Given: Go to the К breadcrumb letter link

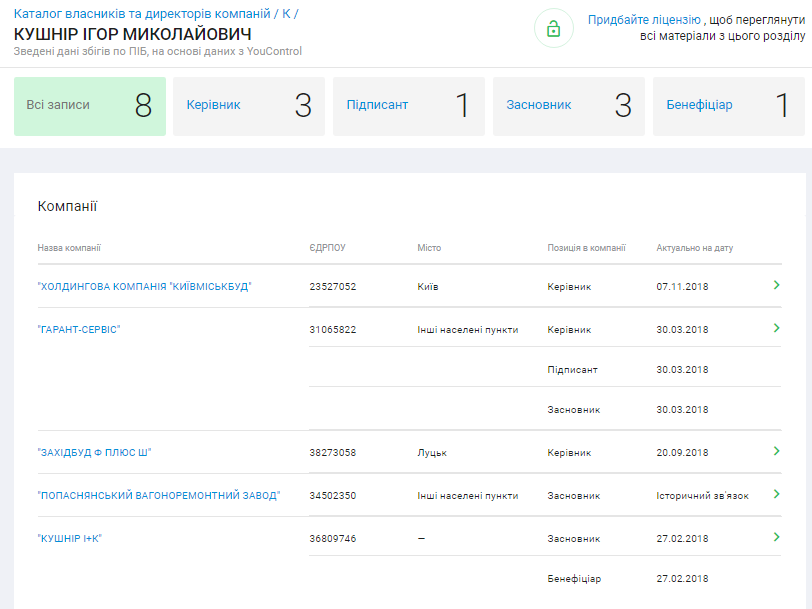Looking at the screenshot, I should pyautogui.click(x=286, y=14).
